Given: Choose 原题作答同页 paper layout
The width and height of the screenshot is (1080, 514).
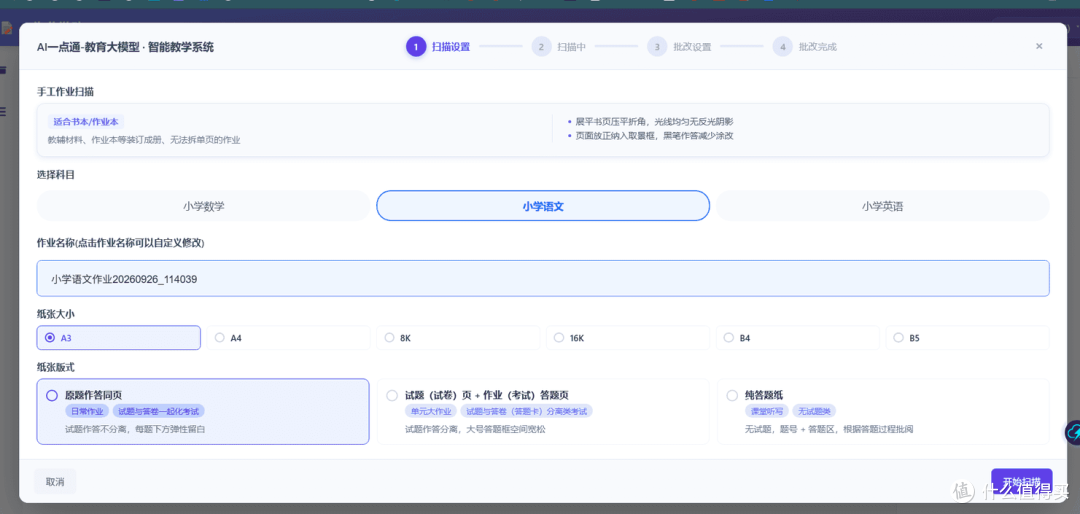Looking at the screenshot, I should click(203, 411).
